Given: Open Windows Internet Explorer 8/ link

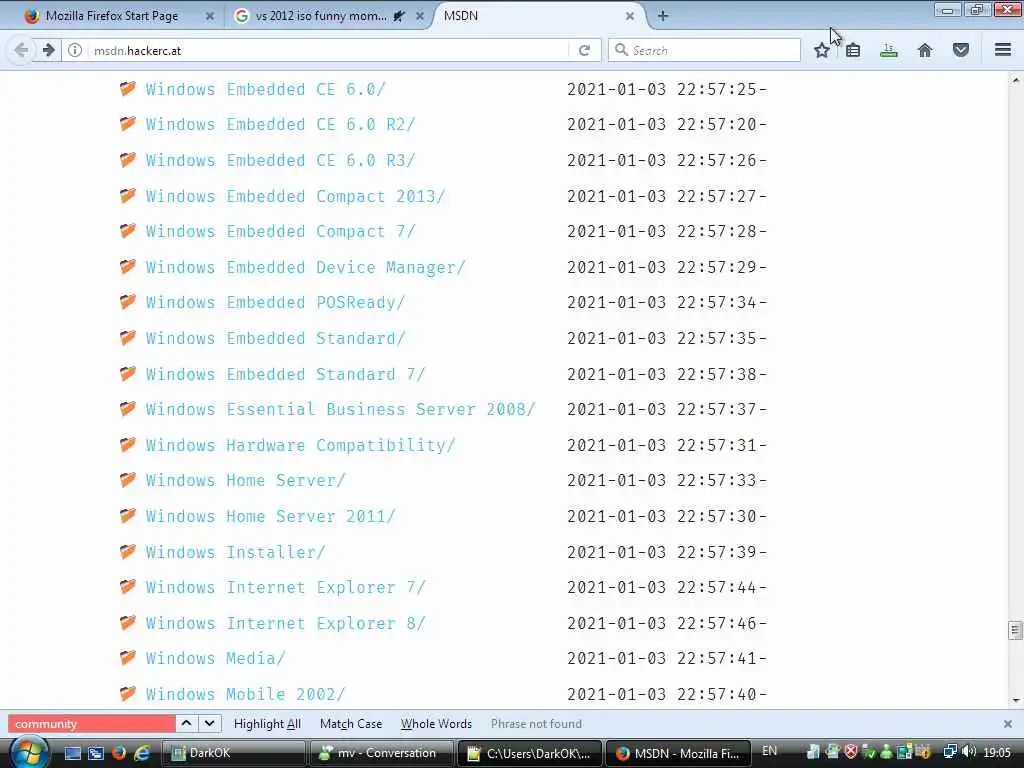Looking at the screenshot, I should click(285, 624).
